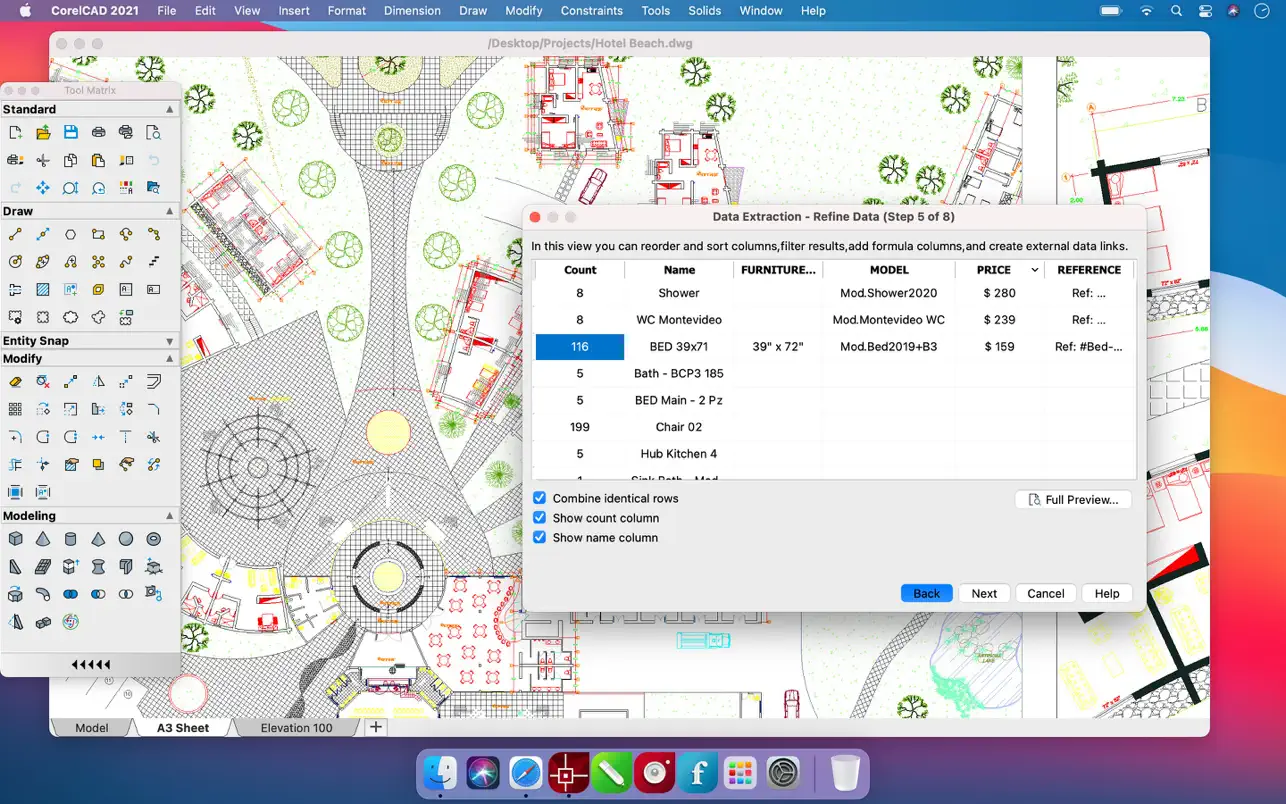Expand the Entity Snap section

(x=169, y=341)
